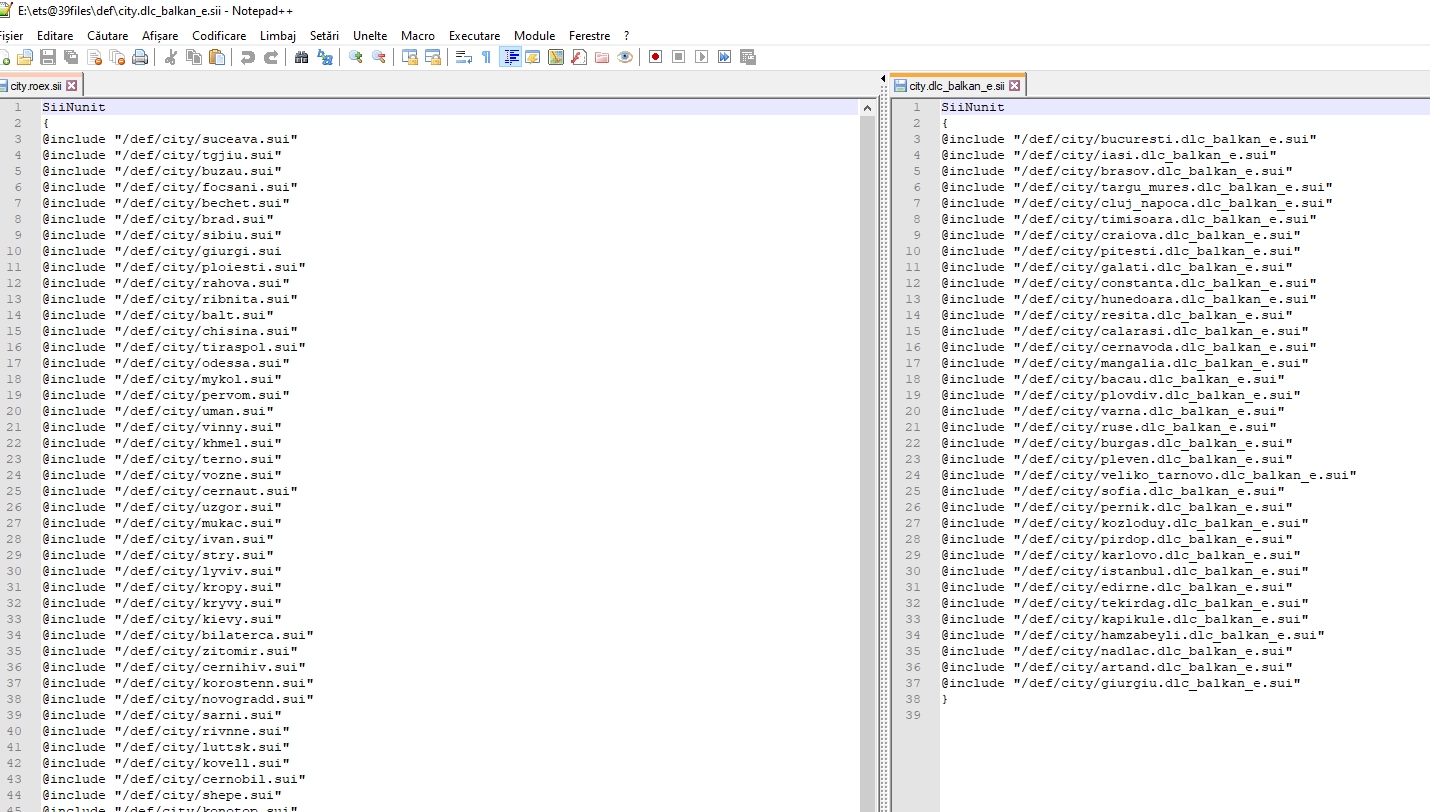Open the ? help menu
Screen dimensions: 1430x812
click(x=626, y=36)
